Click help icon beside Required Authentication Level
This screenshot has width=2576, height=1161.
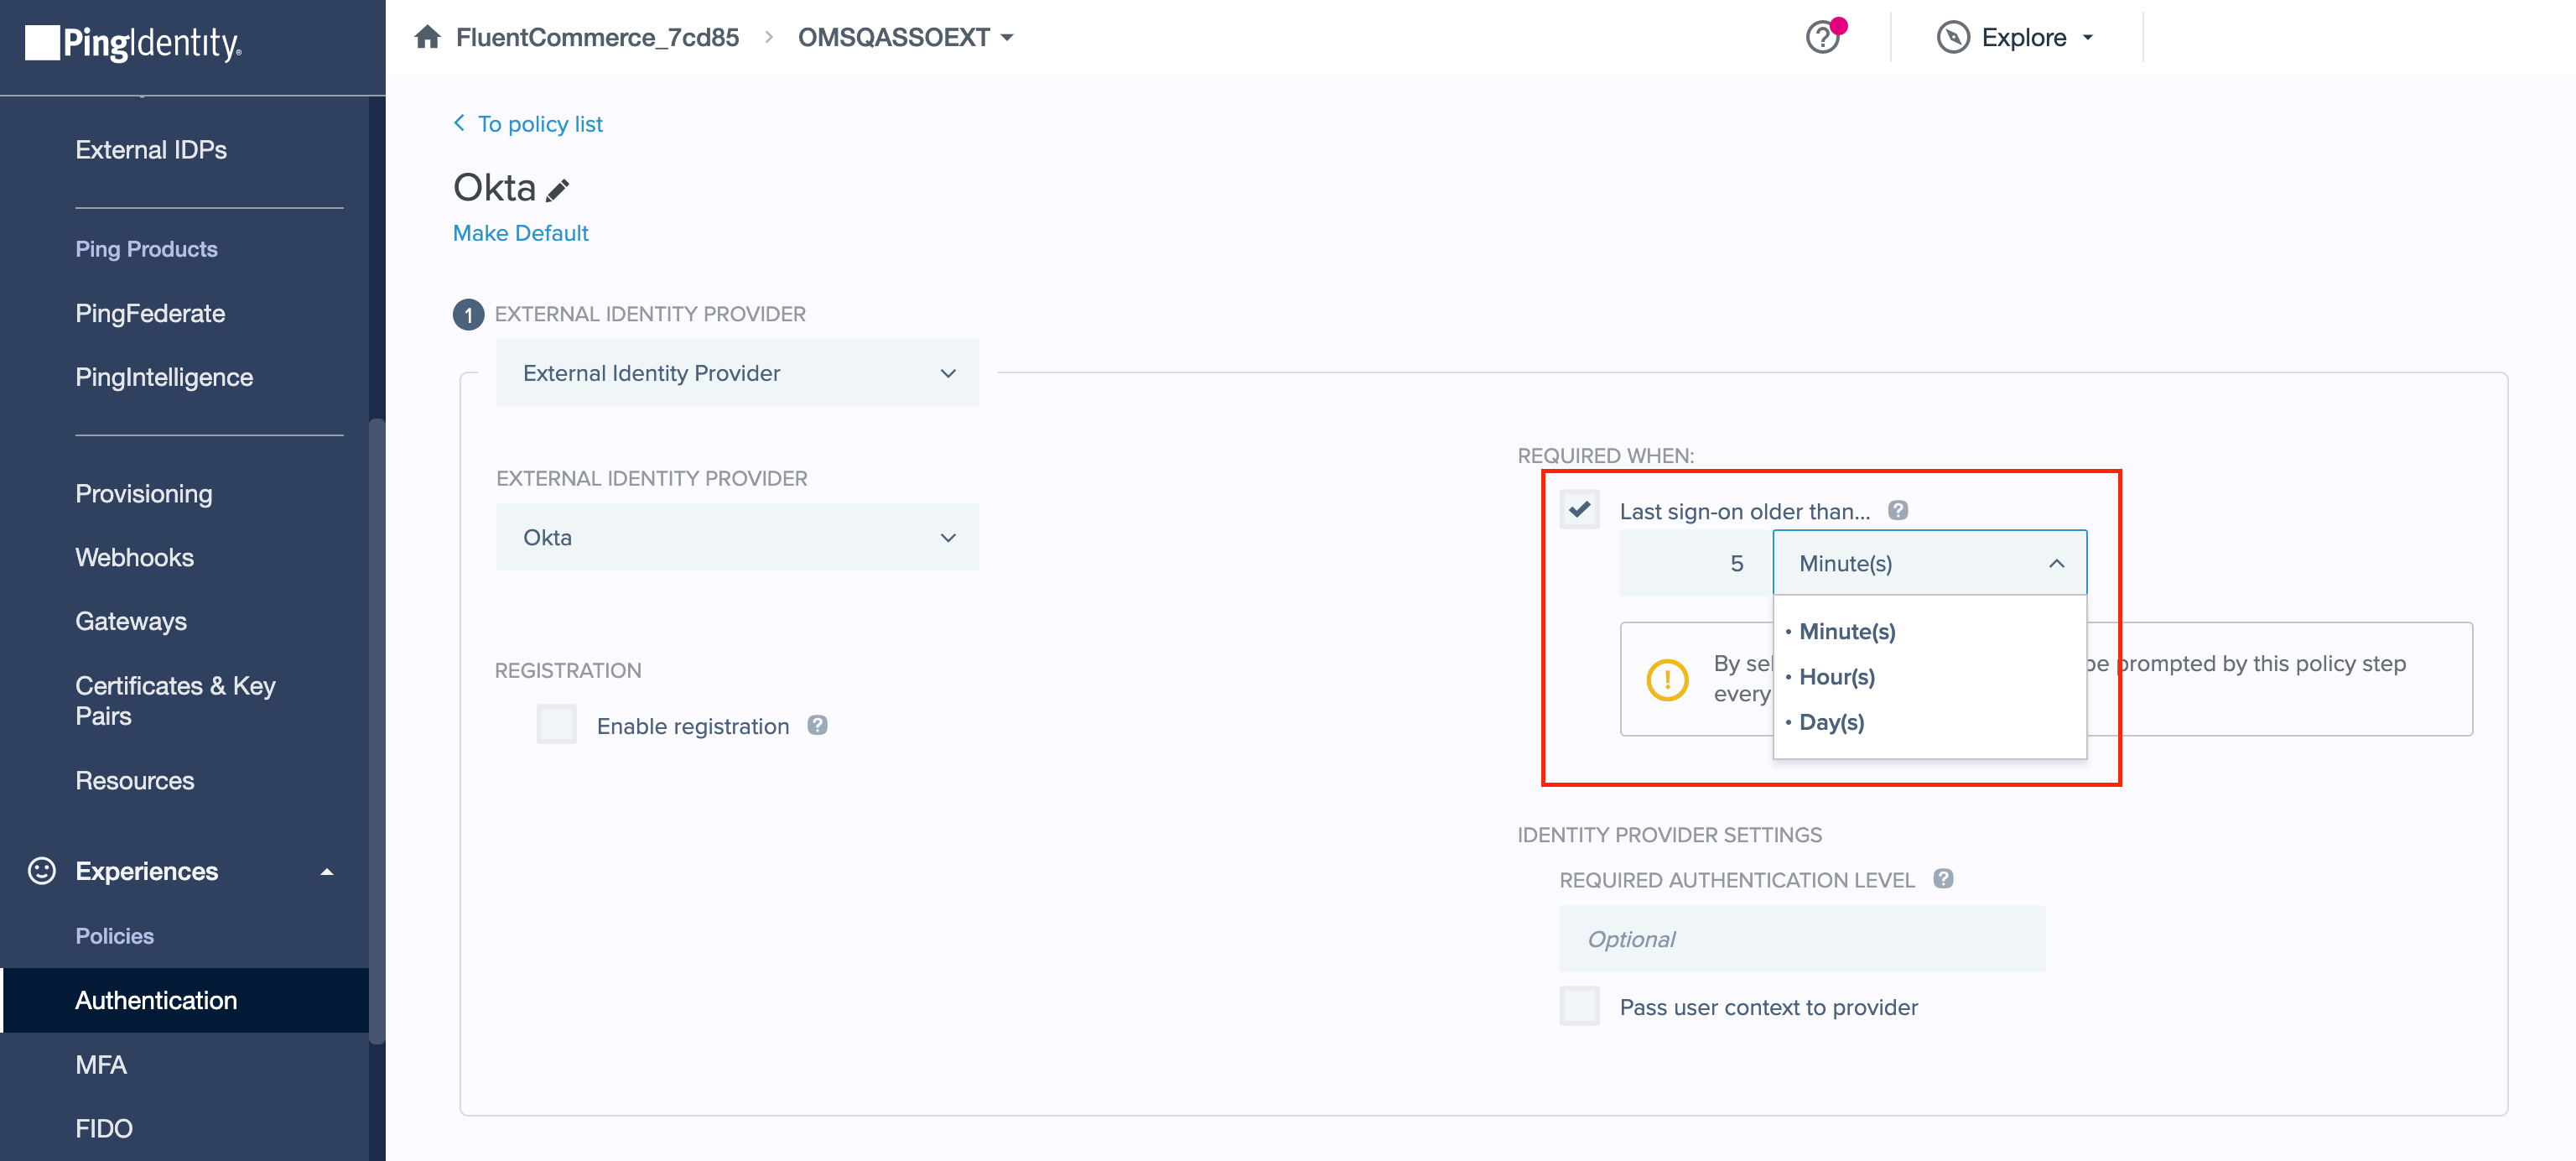click(x=1942, y=878)
